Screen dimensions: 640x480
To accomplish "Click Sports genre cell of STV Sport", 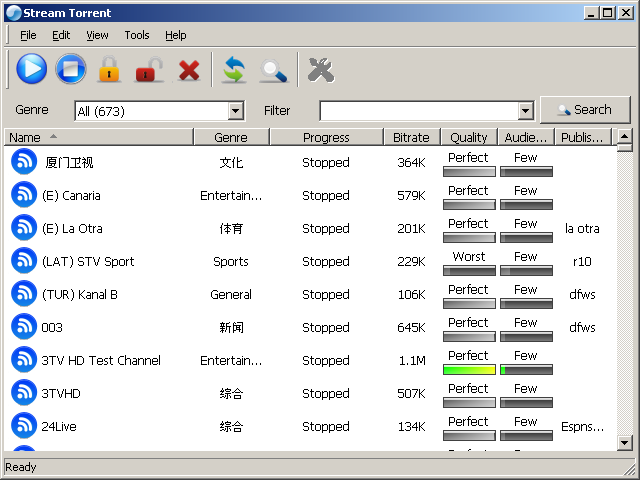I will pyautogui.click(x=231, y=262).
